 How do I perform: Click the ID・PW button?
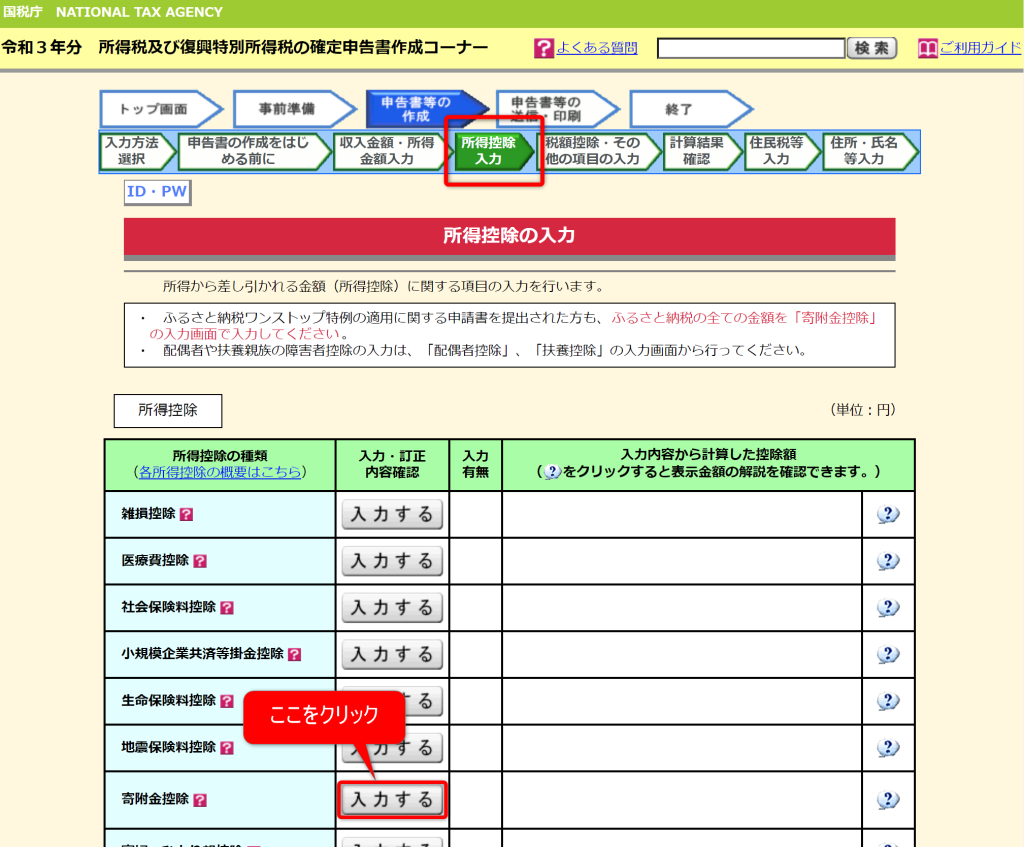[x=157, y=192]
